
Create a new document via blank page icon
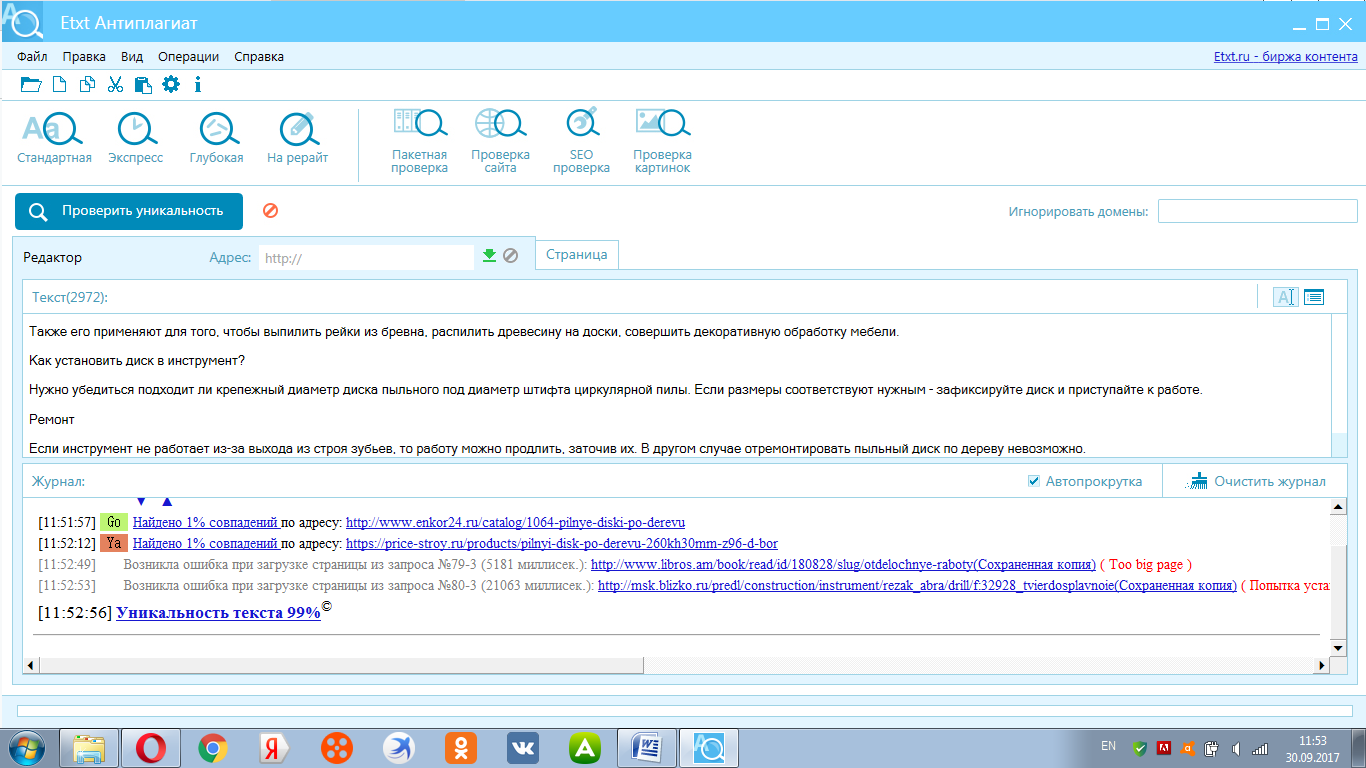point(60,85)
